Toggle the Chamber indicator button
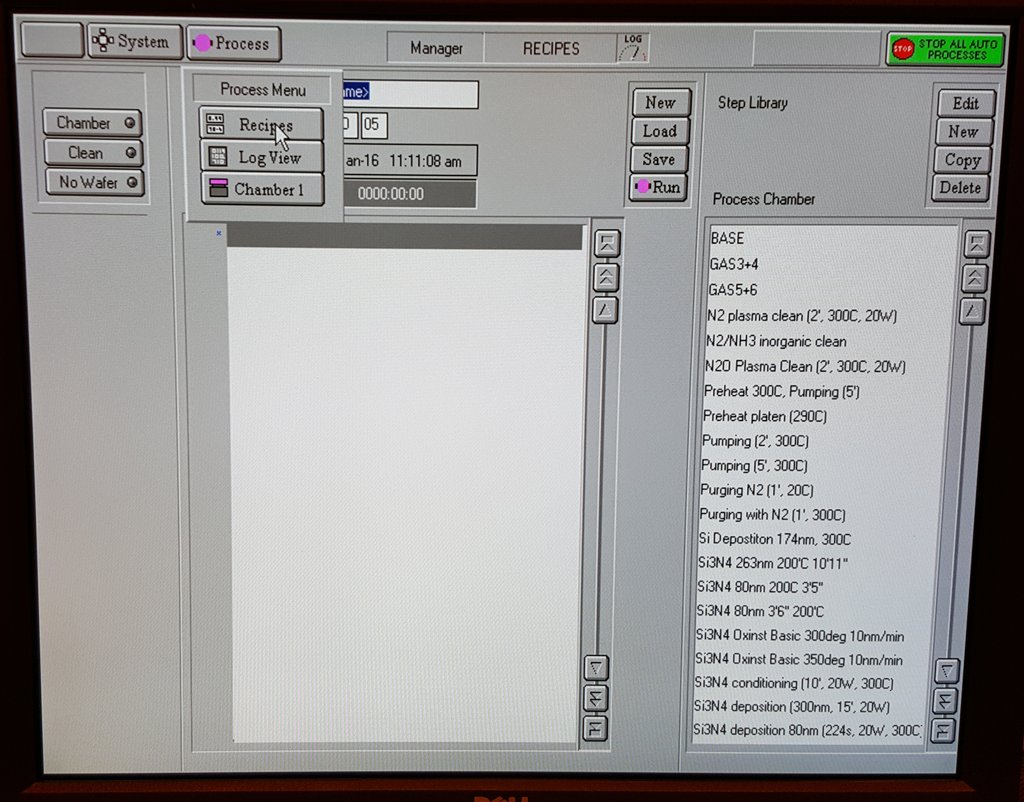1024x802 pixels. (93, 123)
